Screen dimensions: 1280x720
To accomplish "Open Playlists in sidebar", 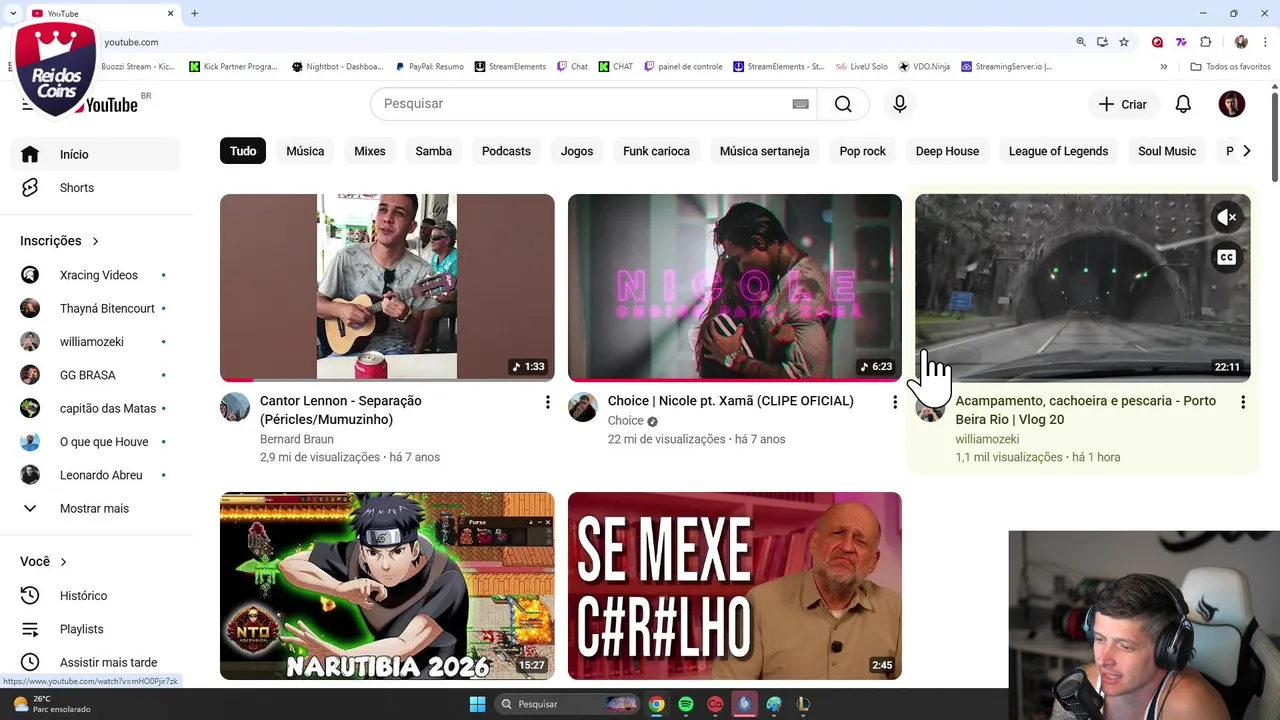I will [95, 629].
